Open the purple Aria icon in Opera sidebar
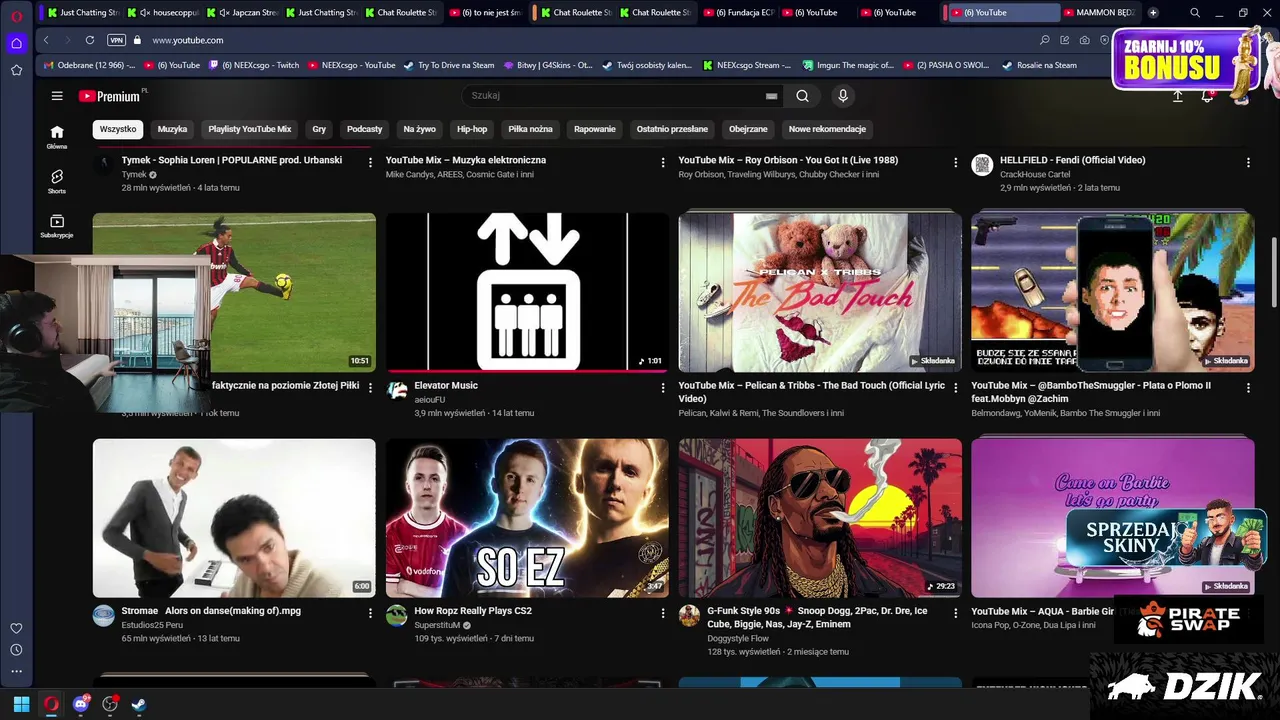Screen dimensions: 1280x720 click(x=16, y=43)
